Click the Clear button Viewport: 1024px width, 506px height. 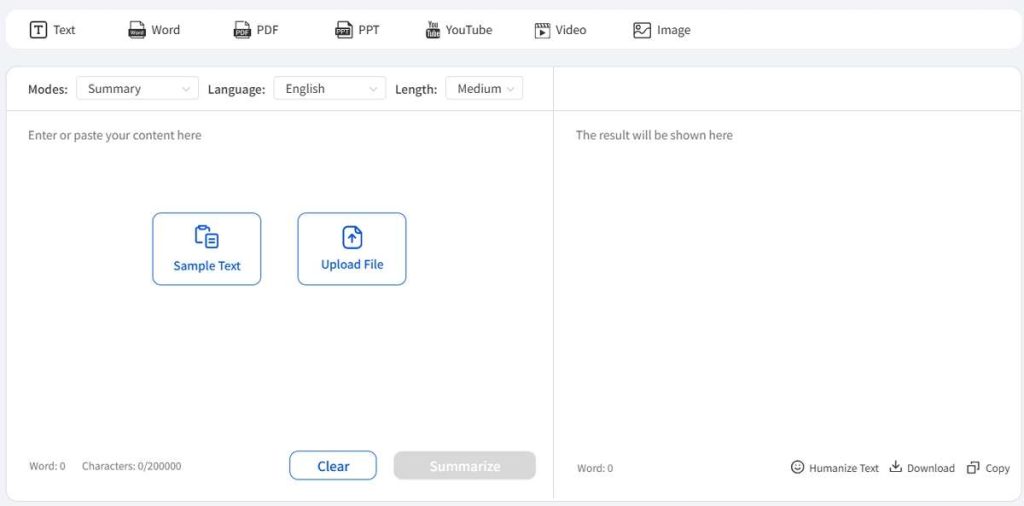[333, 466]
